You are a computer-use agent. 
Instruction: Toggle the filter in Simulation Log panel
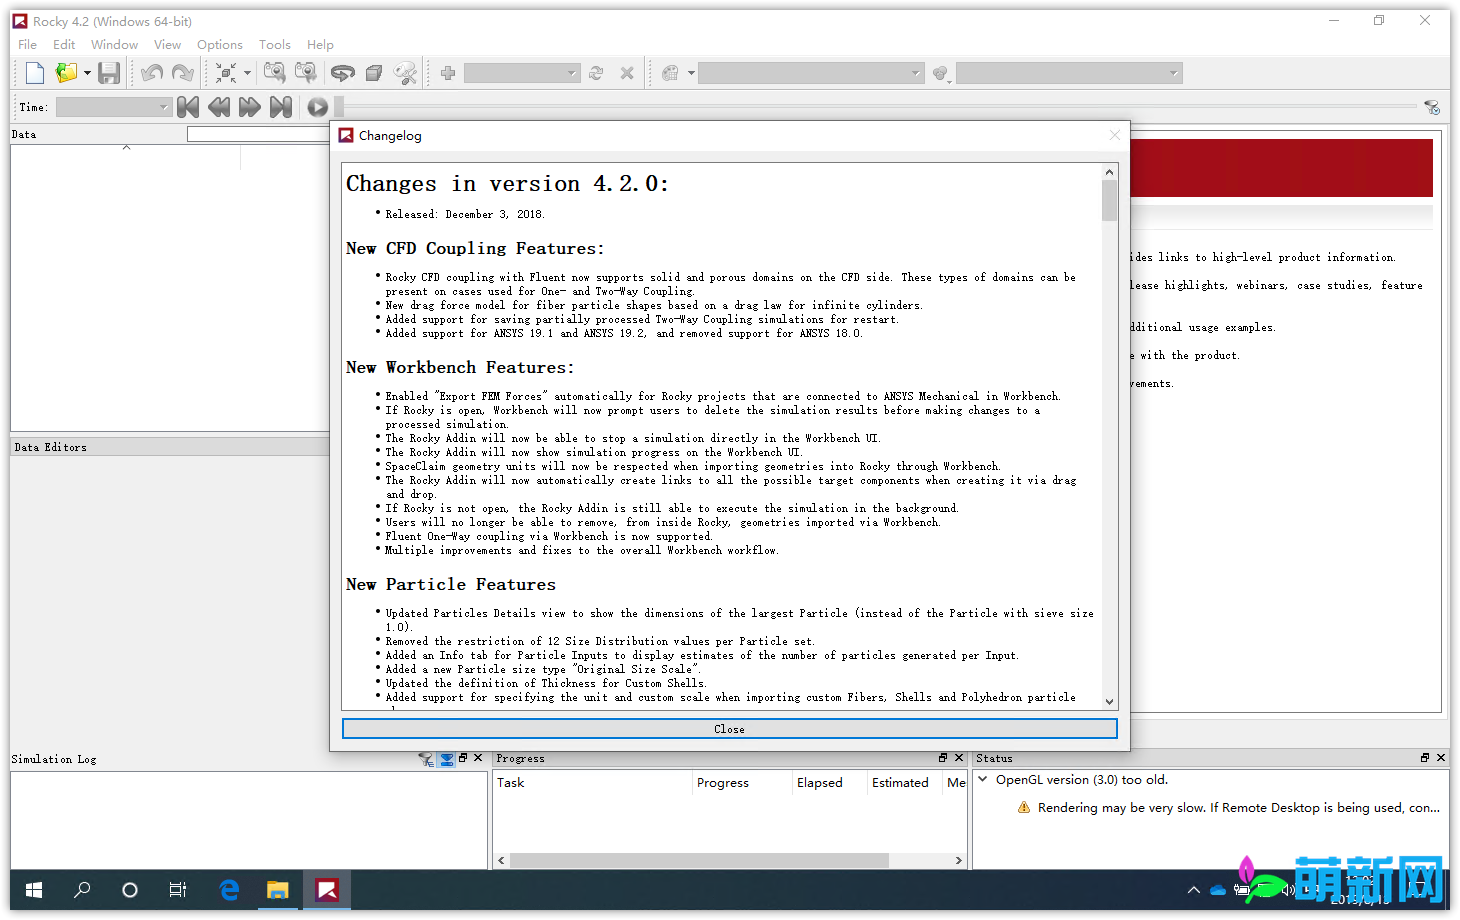coord(425,758)
